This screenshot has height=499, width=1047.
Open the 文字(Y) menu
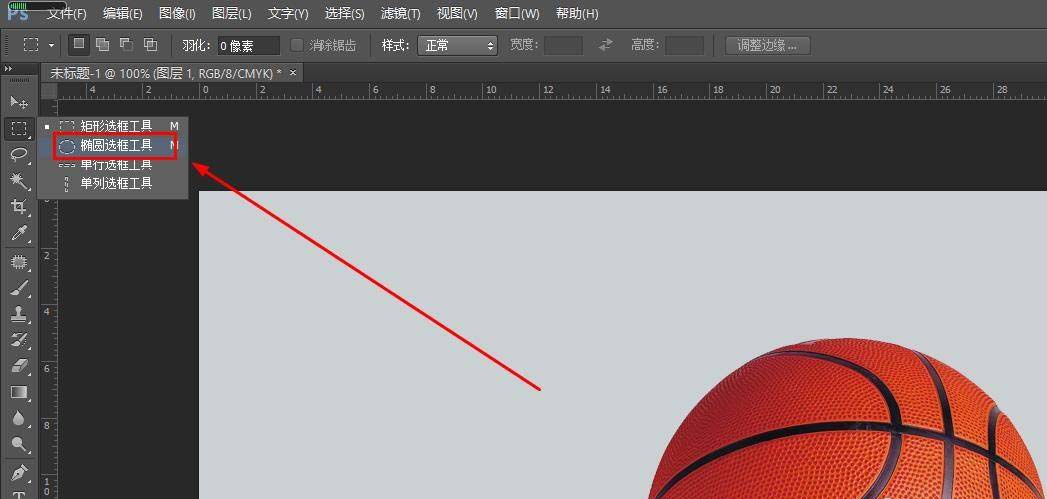288,13
